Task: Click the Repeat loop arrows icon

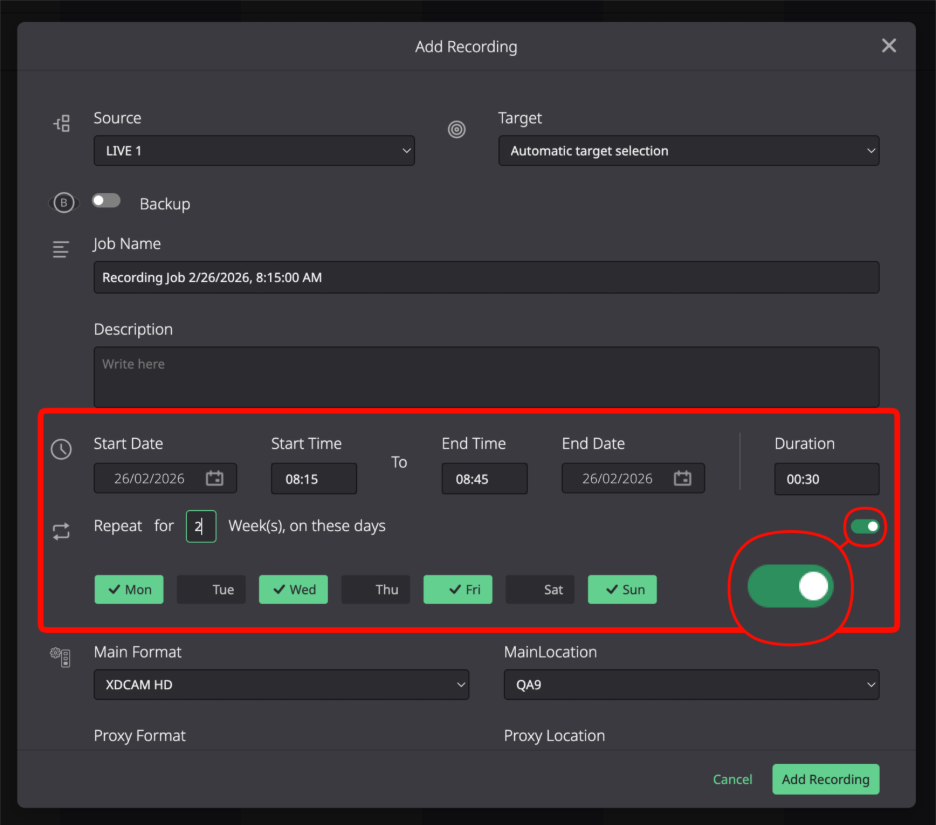Action: tap(61, 531)
